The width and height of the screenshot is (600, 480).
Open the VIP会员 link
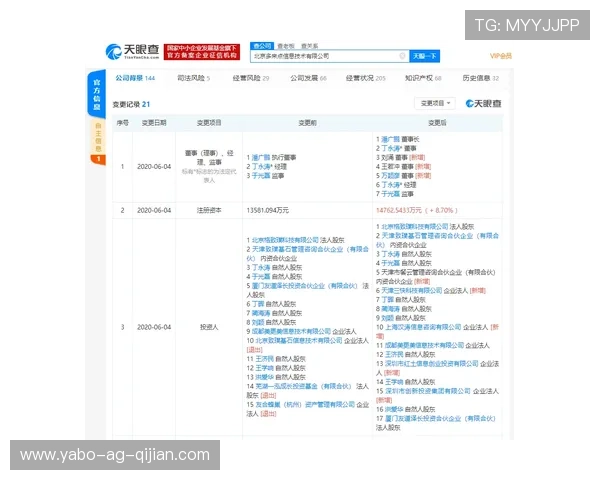point(501,56)
